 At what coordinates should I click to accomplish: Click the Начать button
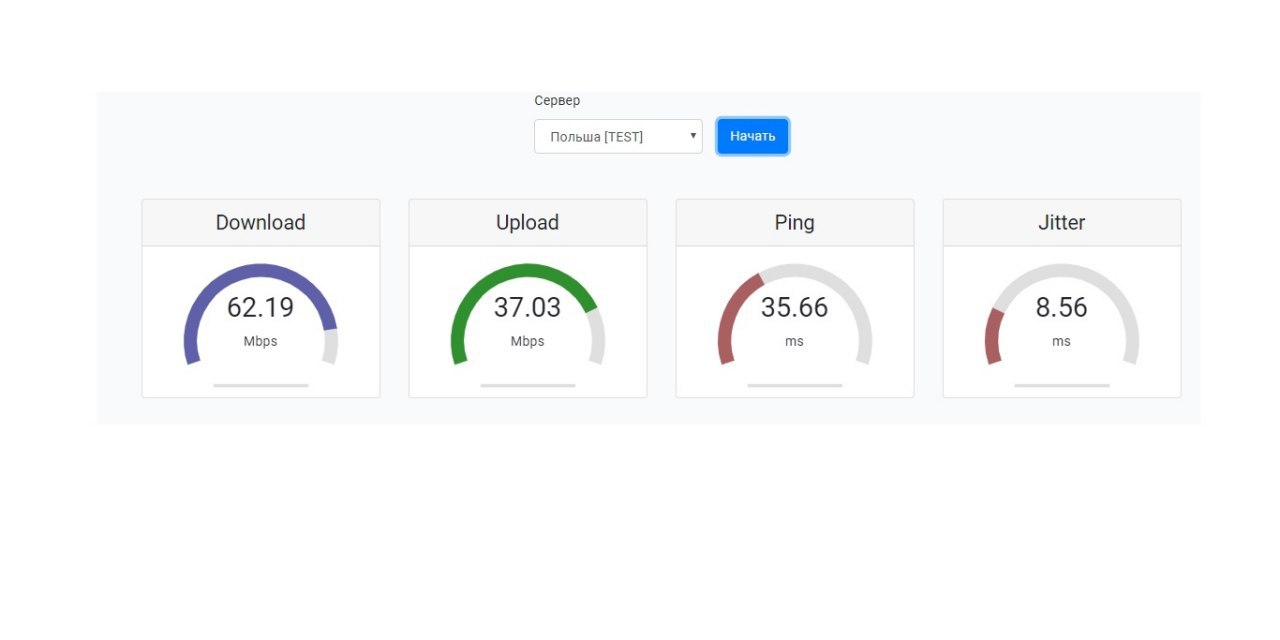[752, 137]
